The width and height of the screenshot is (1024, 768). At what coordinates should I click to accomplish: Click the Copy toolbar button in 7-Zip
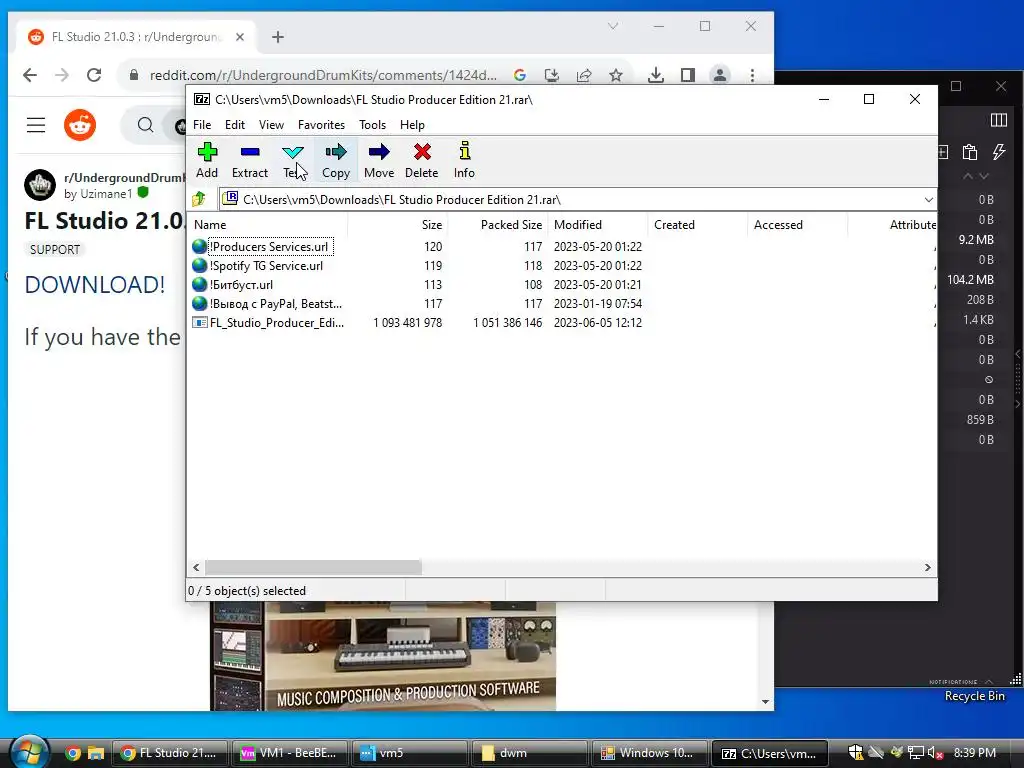tap(336, 160)
